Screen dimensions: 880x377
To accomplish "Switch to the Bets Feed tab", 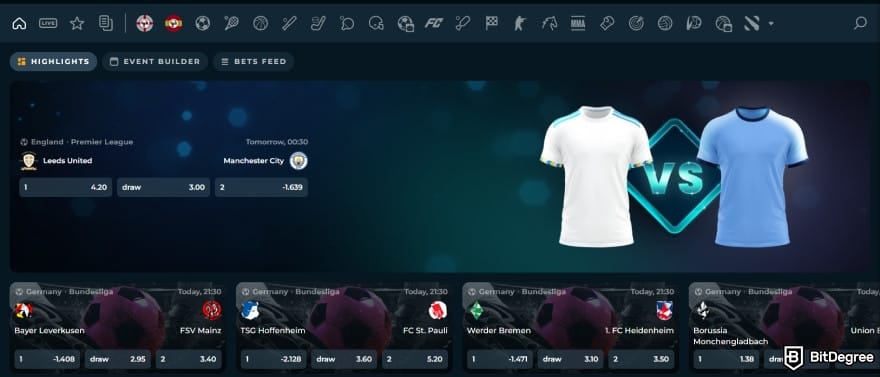I will click(253, 62).
